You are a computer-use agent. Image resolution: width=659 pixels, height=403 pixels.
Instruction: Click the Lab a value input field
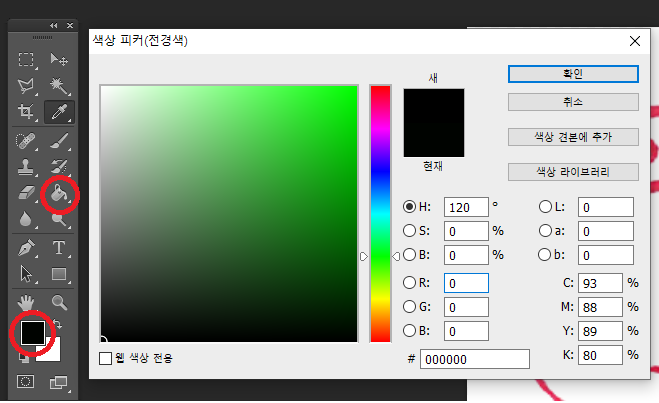tap(606, 231)
